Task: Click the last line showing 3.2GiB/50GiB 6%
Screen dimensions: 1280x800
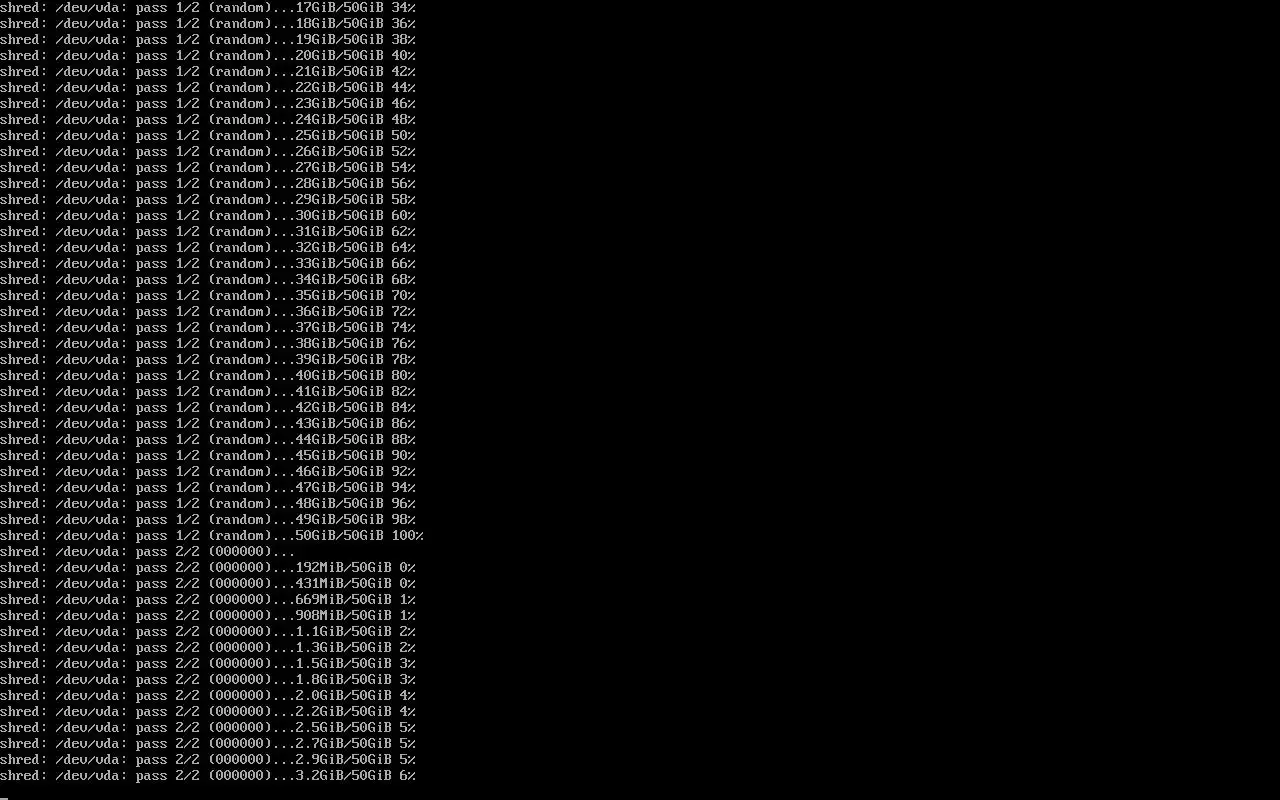Action: pos(208,775)
